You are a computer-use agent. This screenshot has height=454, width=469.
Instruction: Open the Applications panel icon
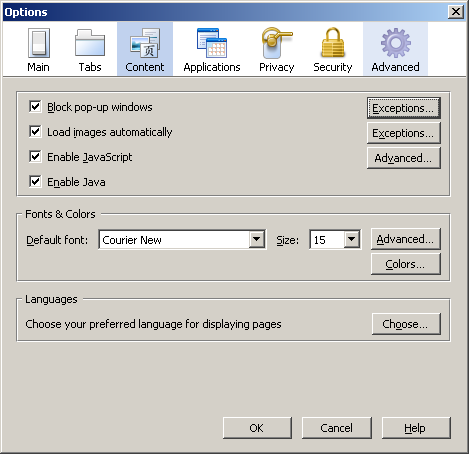[212, 43]
